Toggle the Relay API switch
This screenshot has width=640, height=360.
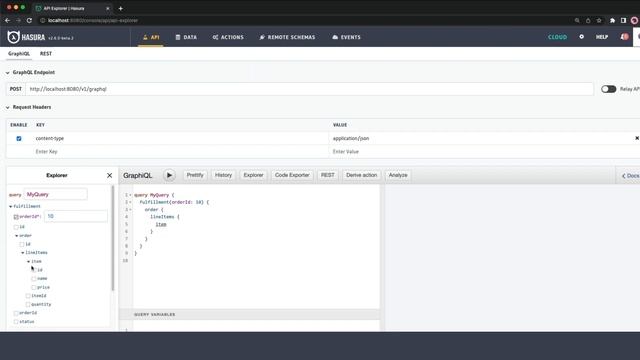click(x=608, y=89)
